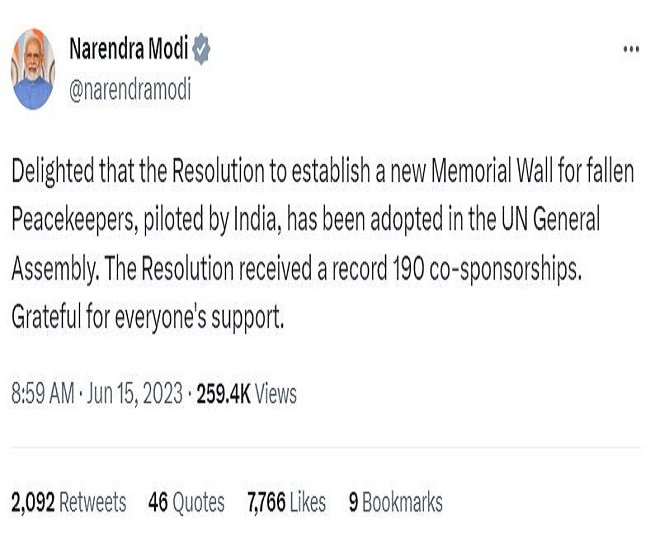Click the 8:59 AM timestamp
The image size is (650, 540).
pyautogui.click(x=42, y=394)
